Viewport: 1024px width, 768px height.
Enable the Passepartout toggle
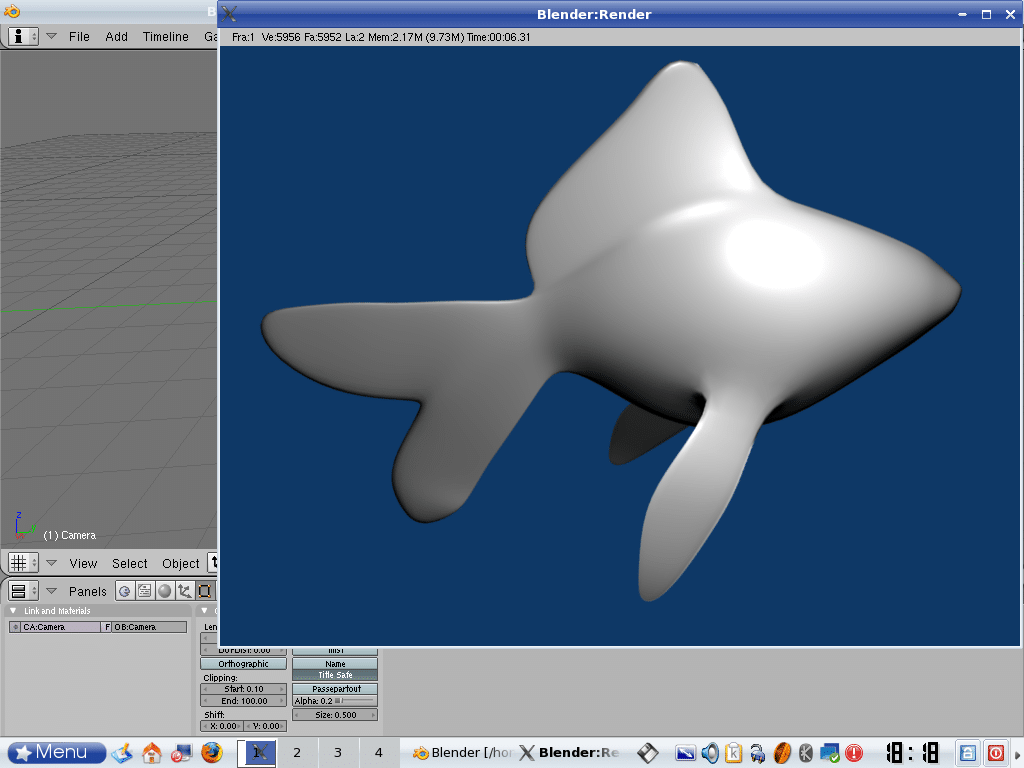click(x=335, y=689)
